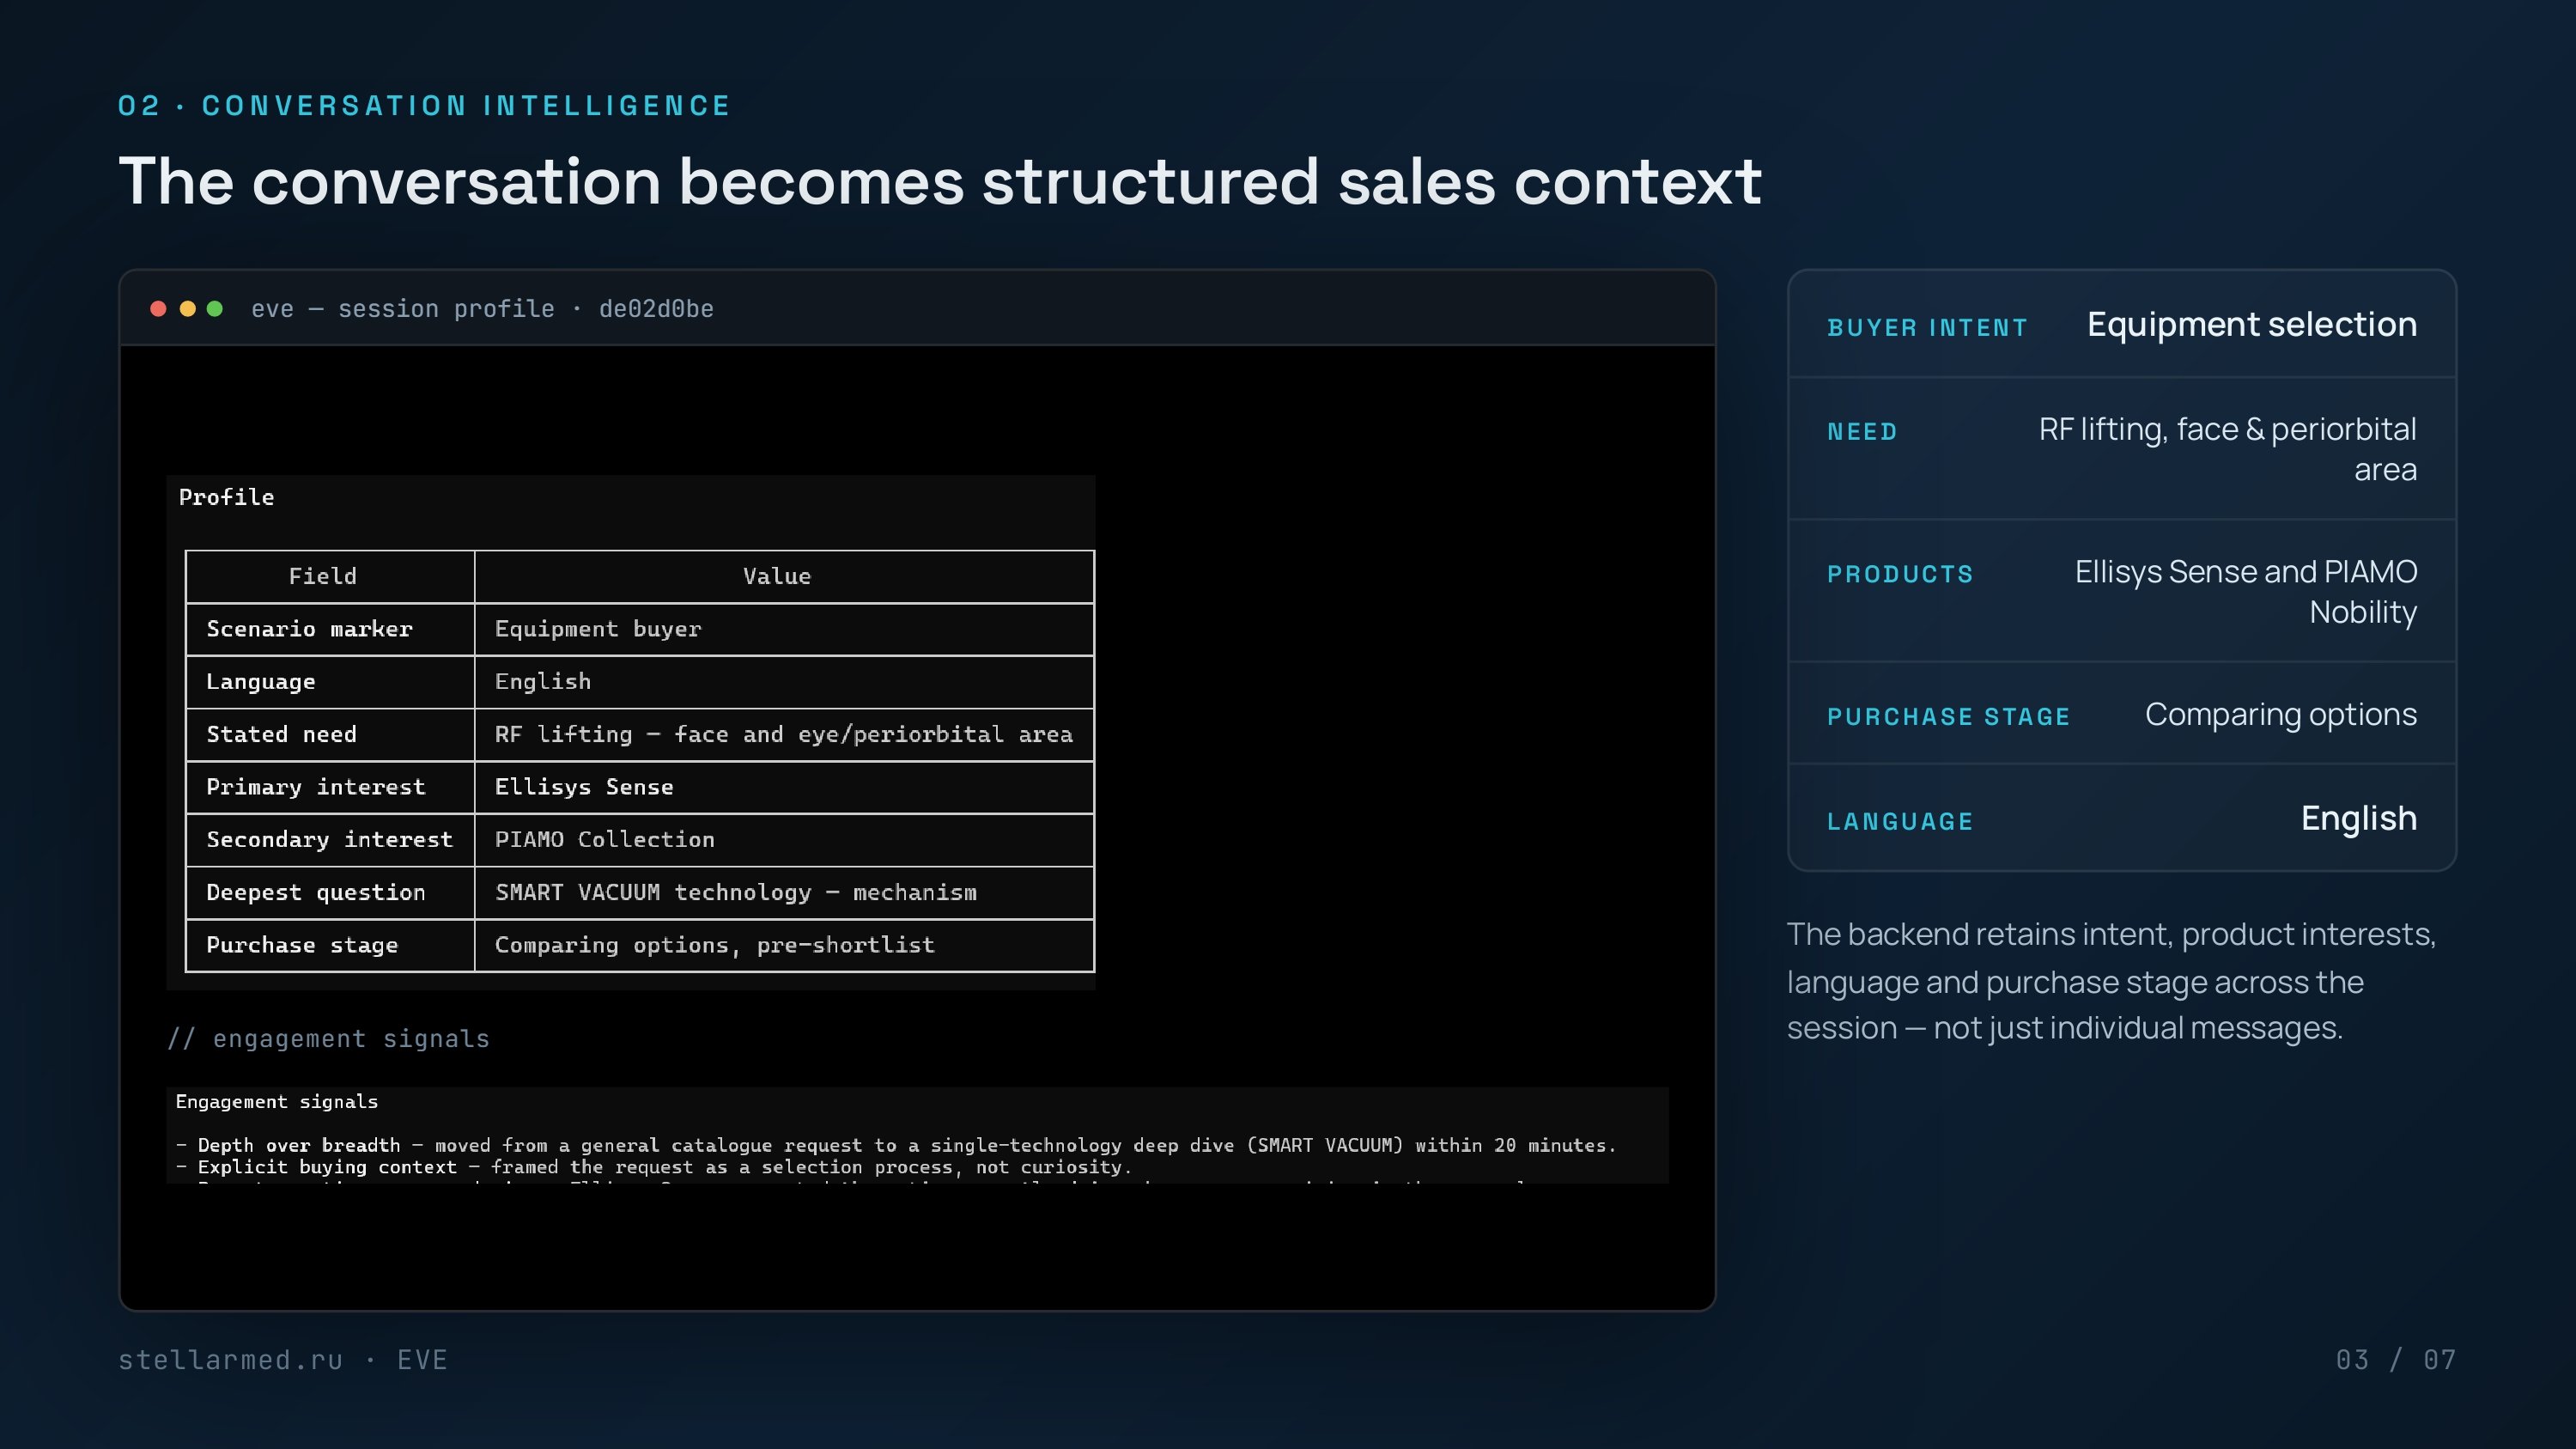Viewport: 2576px width, 1449px height.
Task: Click the 'LANGUAGE' label in the summary card
Action: (1900, 822)
